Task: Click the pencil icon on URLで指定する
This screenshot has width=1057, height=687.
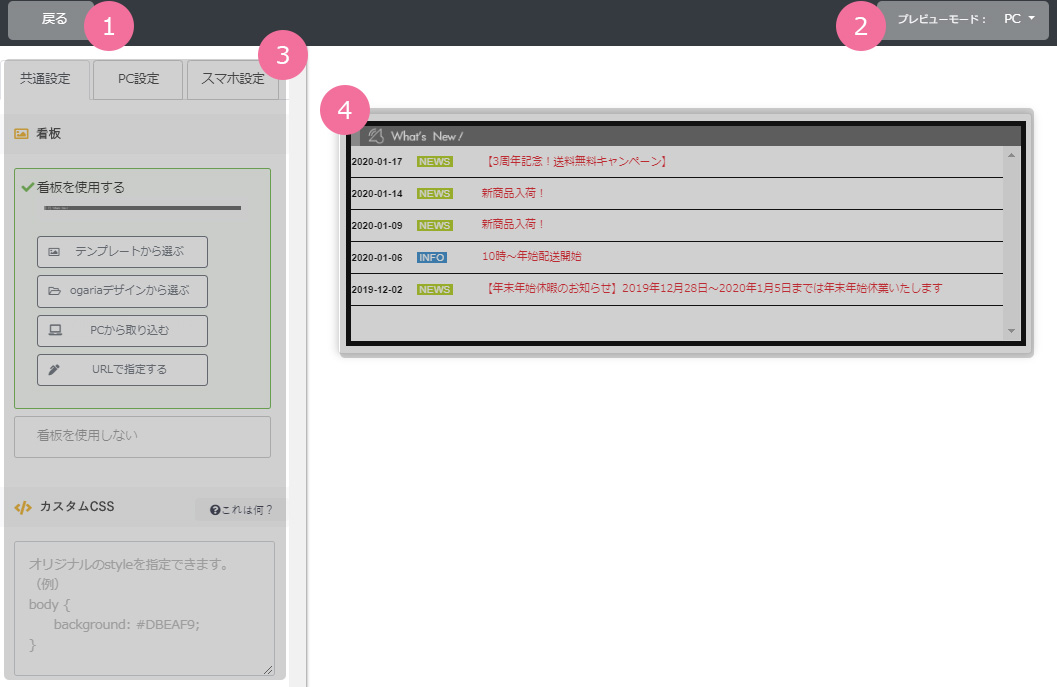Action: [54, 369]
